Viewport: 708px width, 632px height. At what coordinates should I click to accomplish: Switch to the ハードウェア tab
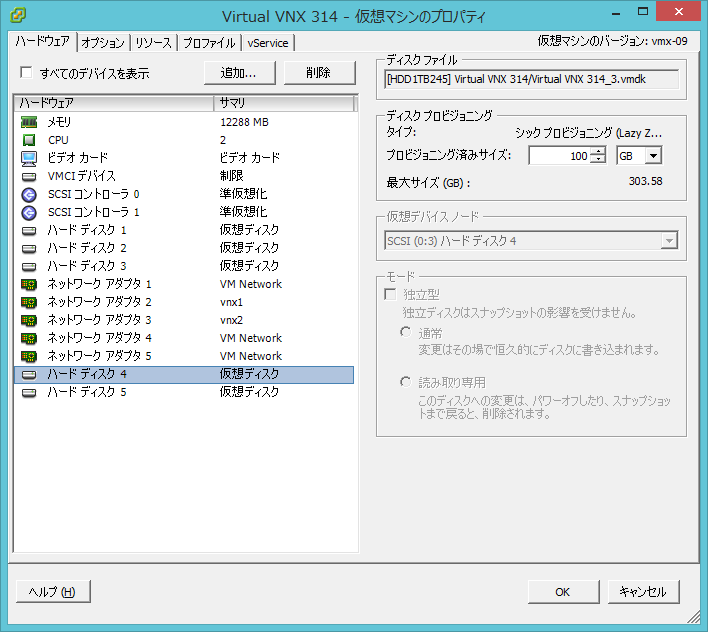tap(42, 42)
